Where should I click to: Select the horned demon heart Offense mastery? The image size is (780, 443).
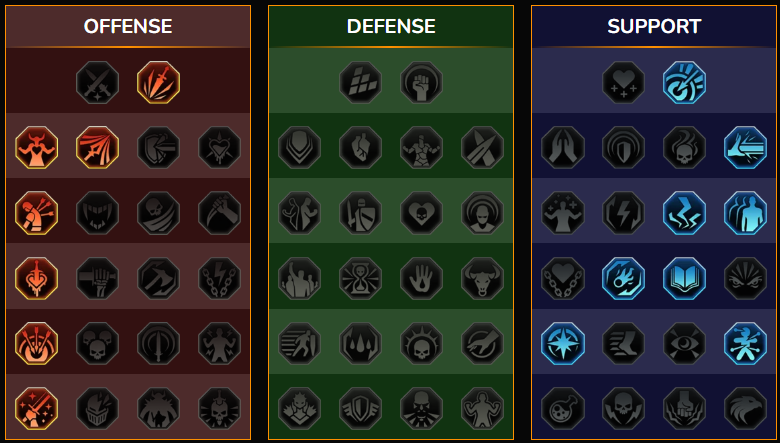[36, 148]
